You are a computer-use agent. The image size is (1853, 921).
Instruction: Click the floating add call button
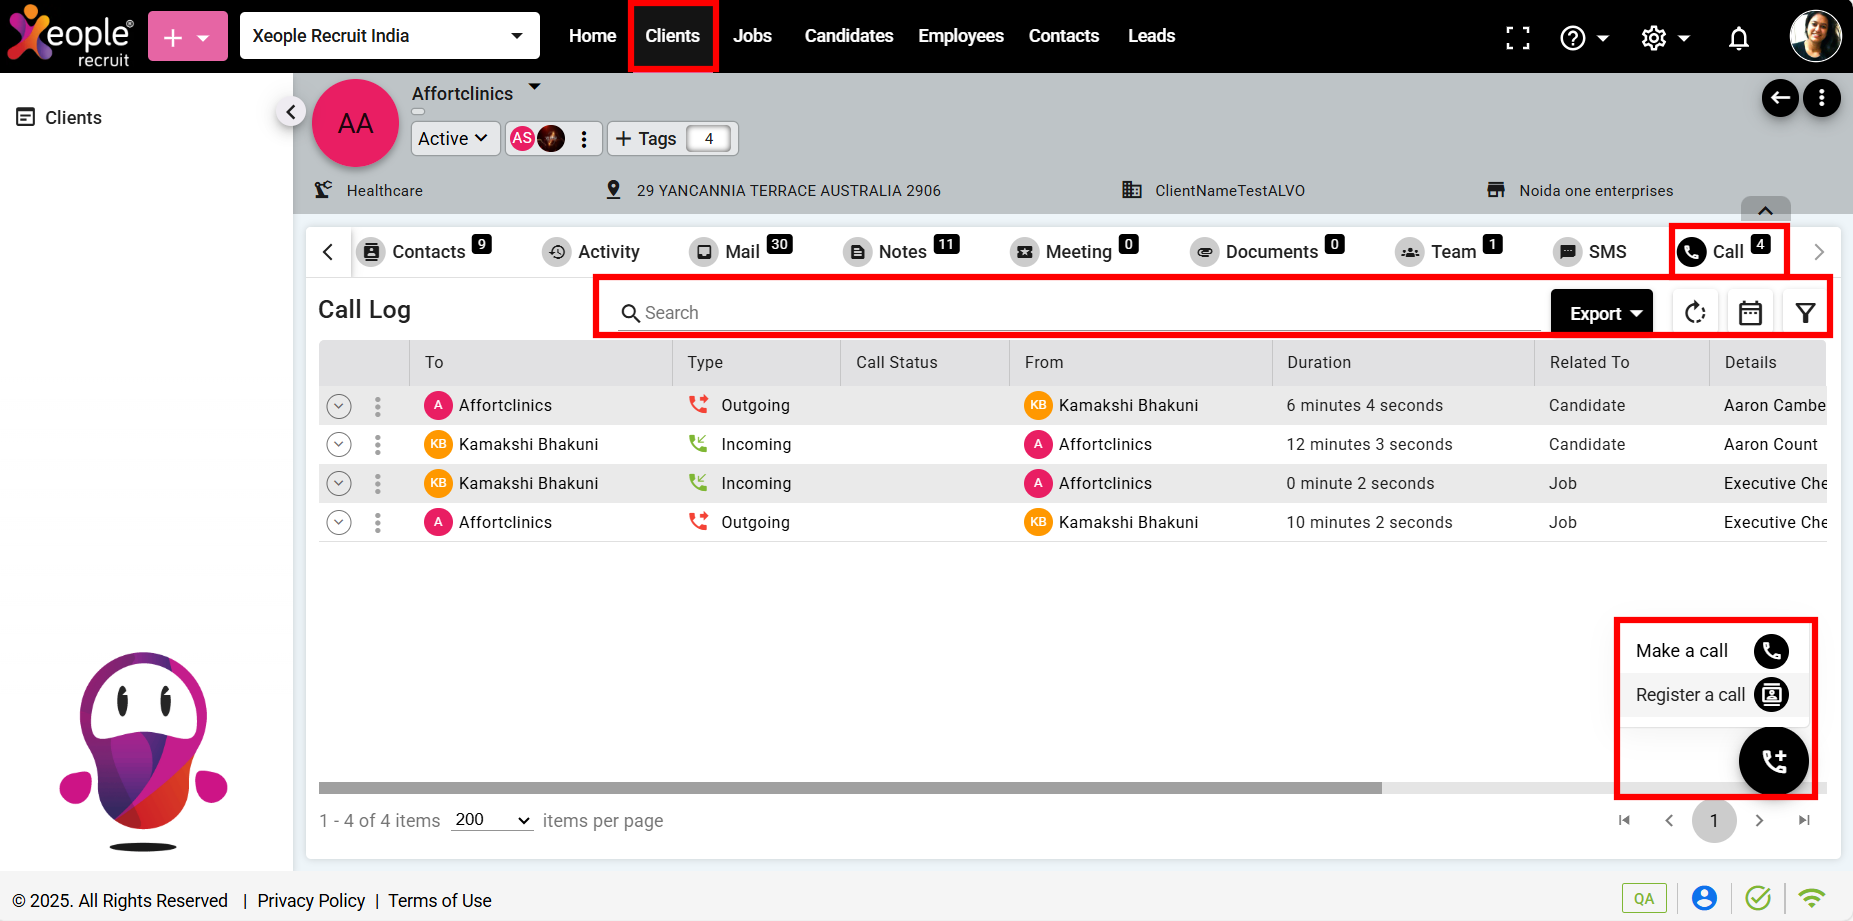click(1774, 761)
